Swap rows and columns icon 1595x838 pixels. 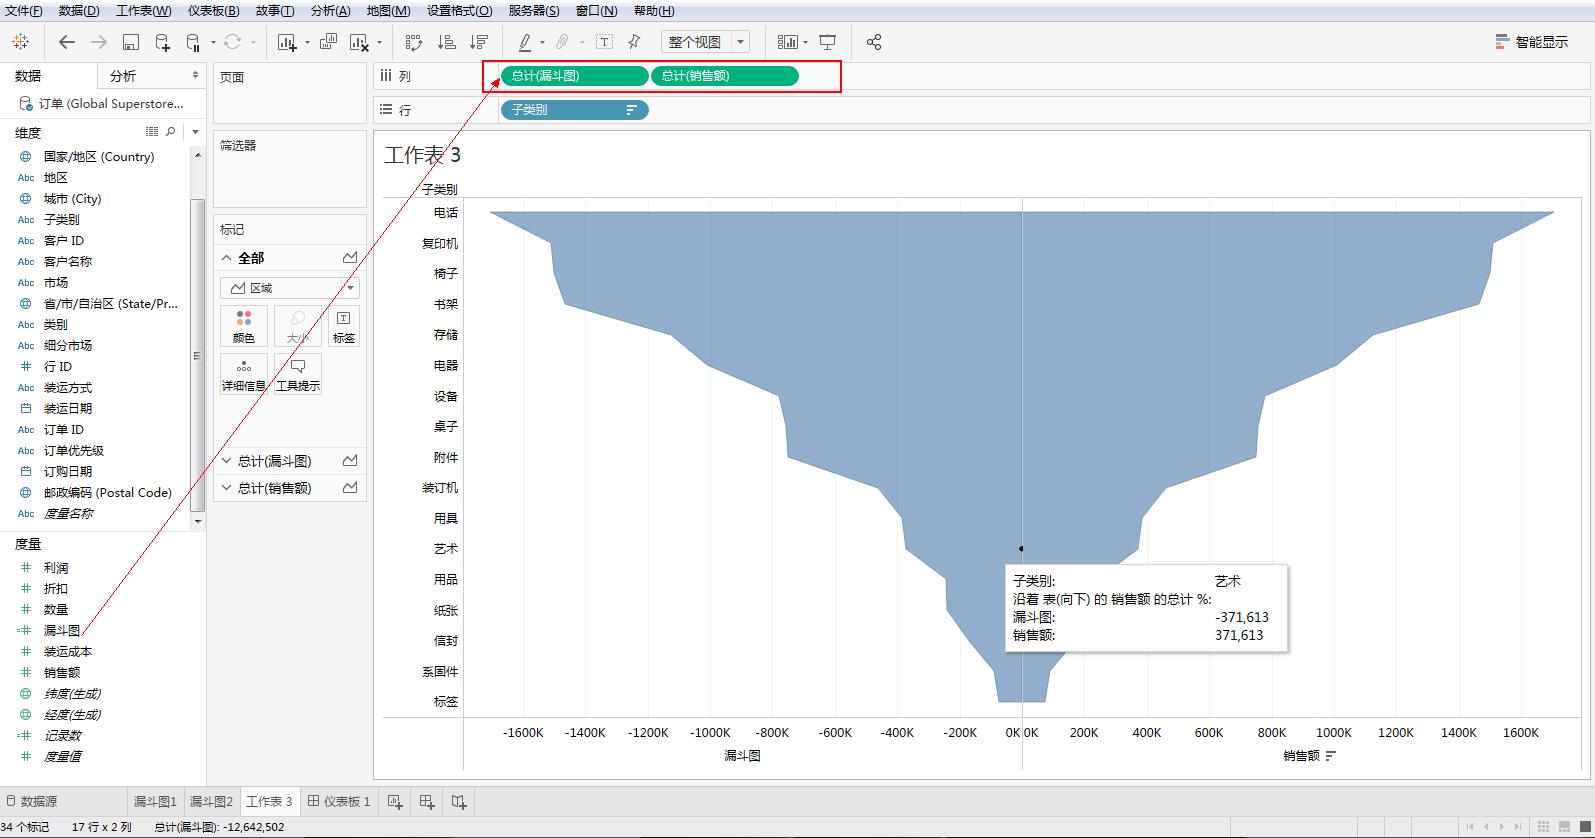(x=414, y=42)
